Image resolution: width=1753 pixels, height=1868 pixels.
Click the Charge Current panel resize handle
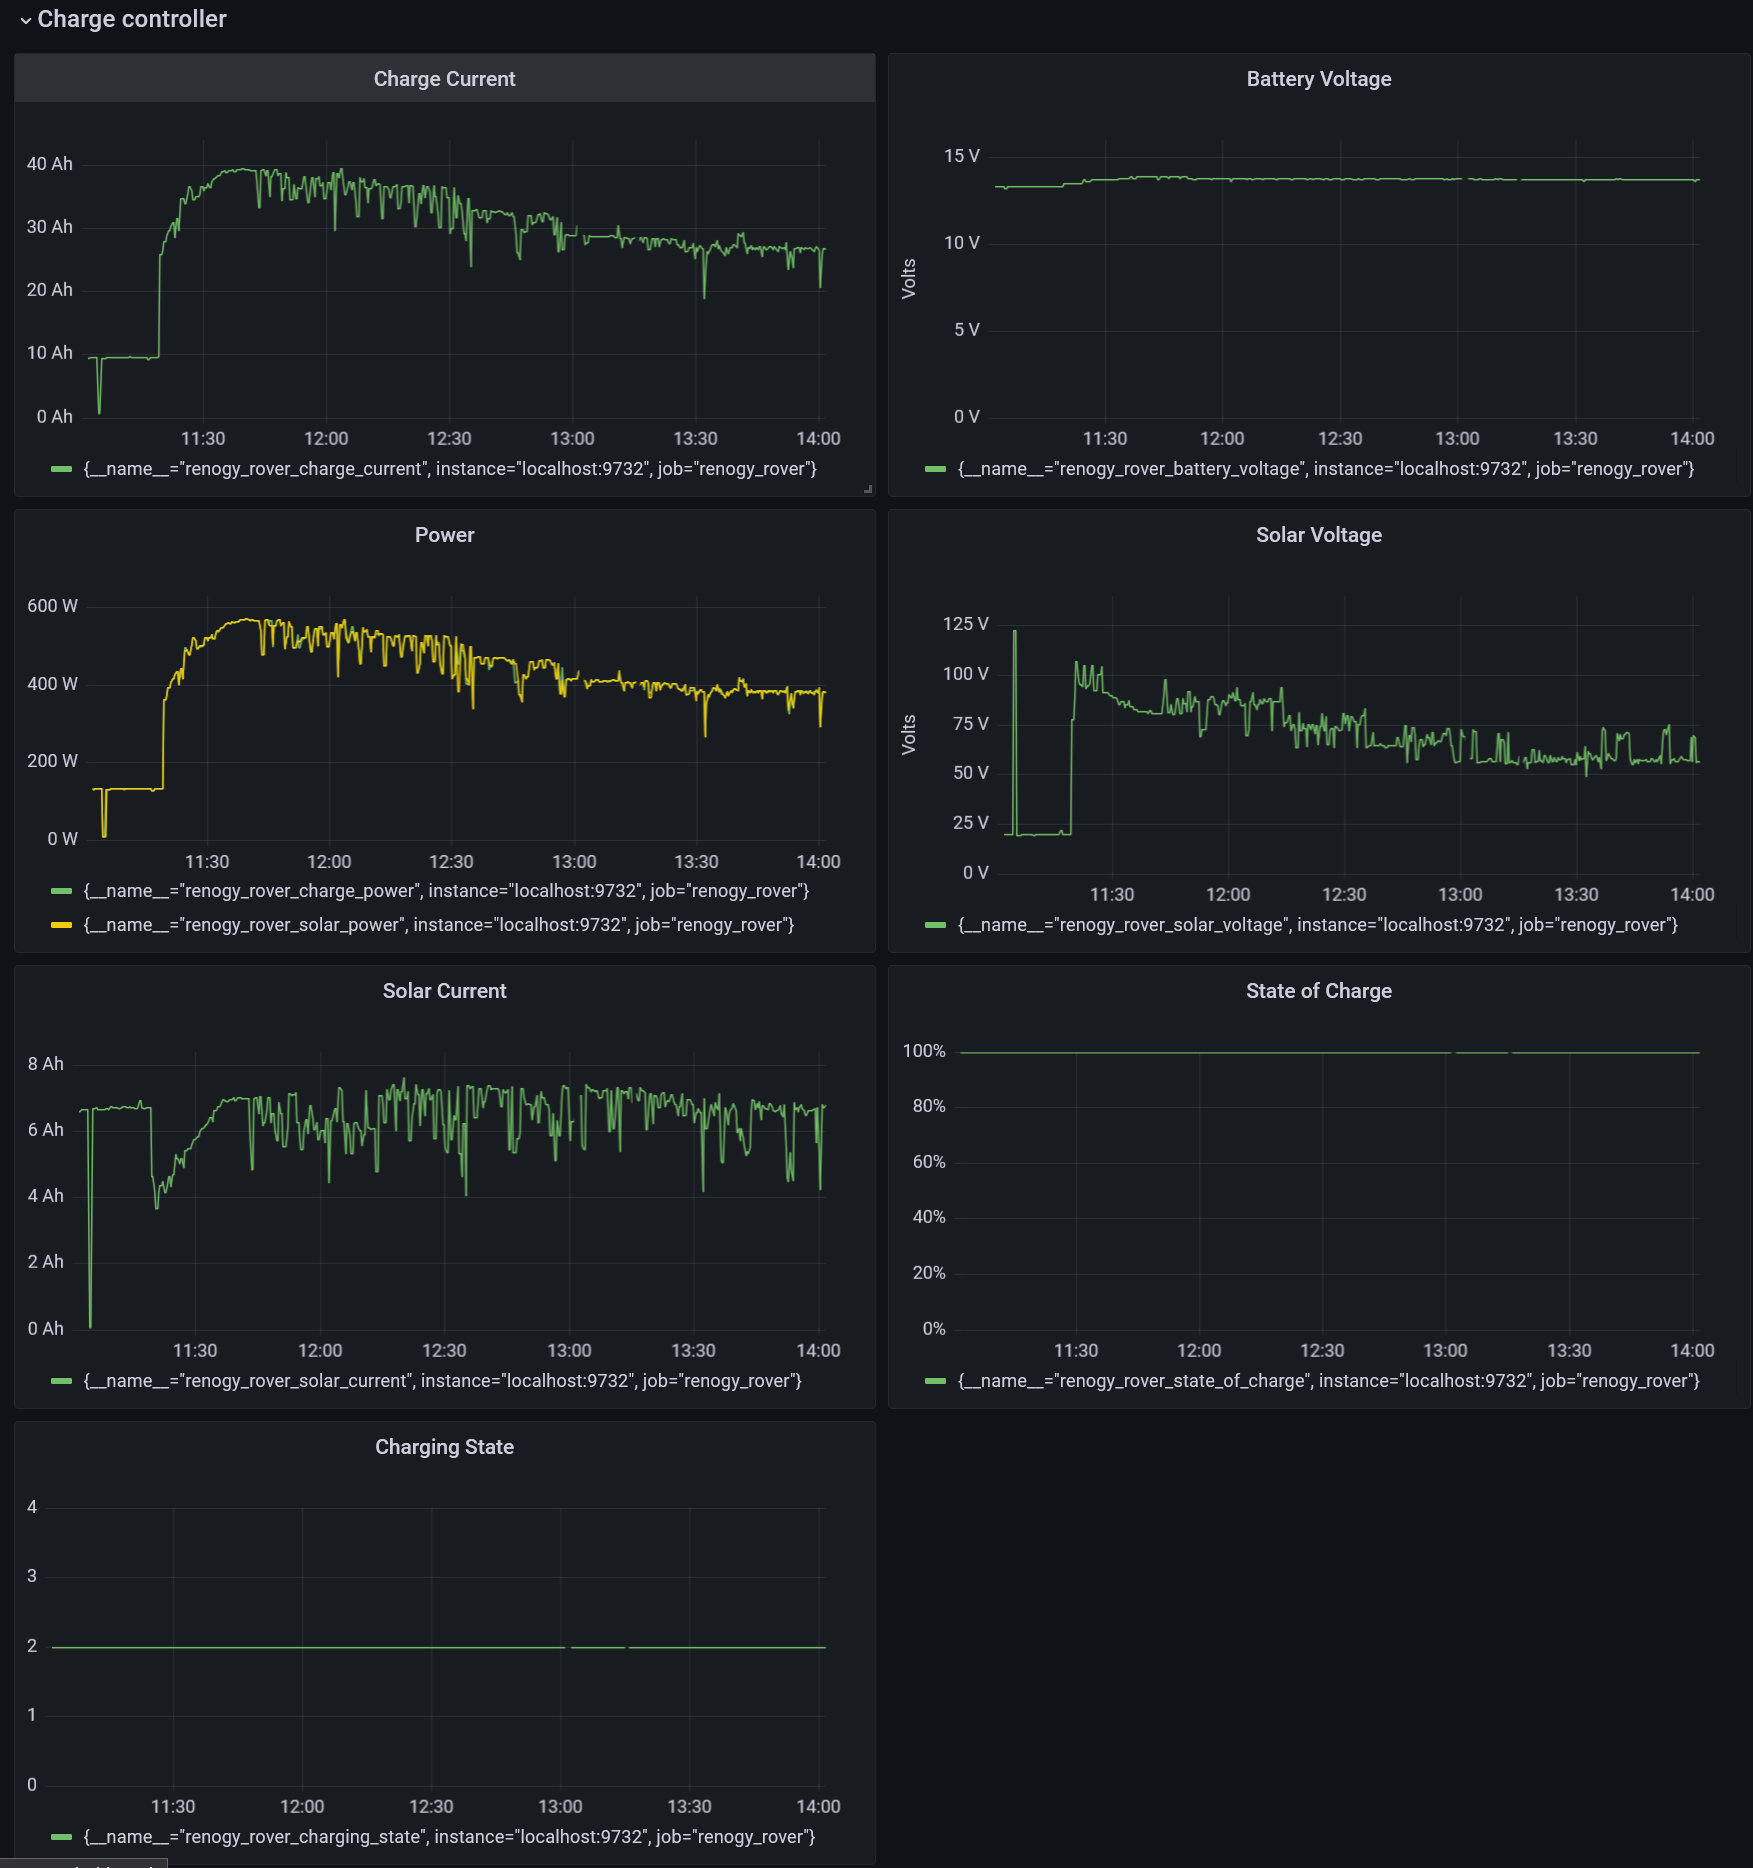coord(868,489)
